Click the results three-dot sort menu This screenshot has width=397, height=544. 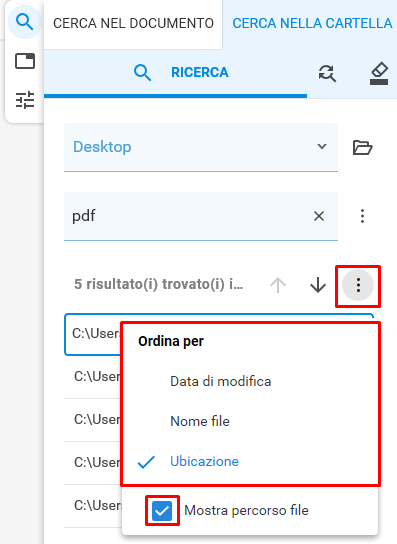point(358,285)
